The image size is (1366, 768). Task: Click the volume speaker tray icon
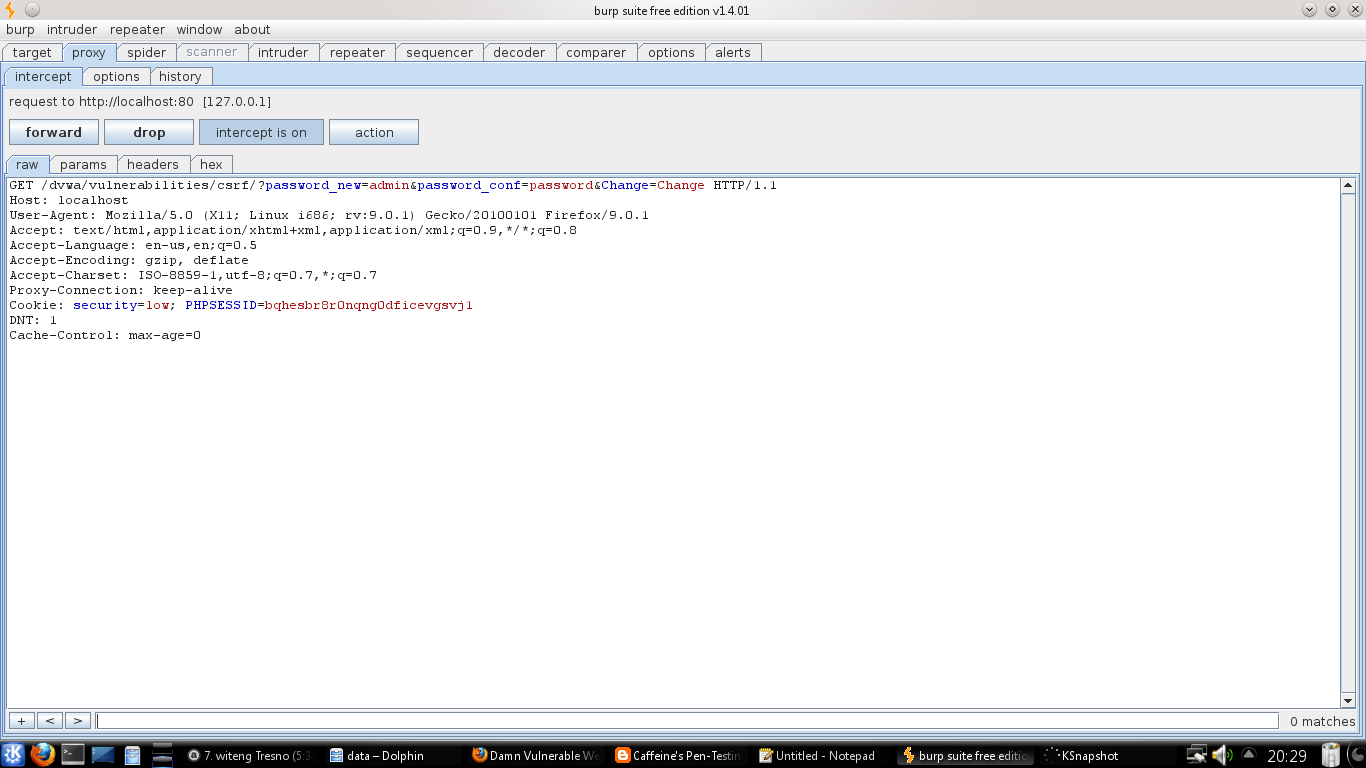(x=1221, y=755)
